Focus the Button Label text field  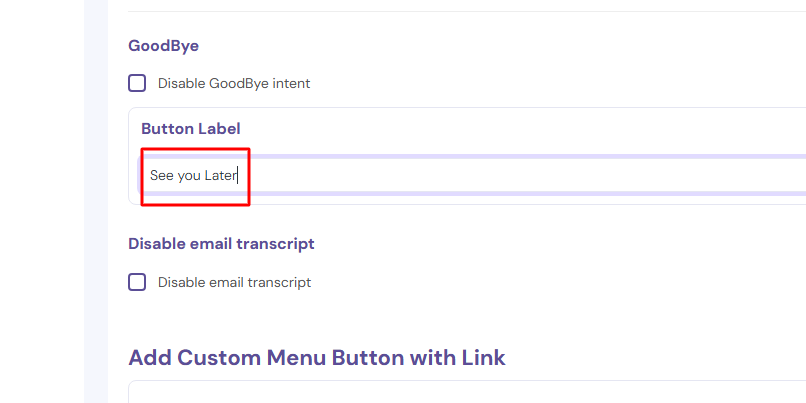470,176
